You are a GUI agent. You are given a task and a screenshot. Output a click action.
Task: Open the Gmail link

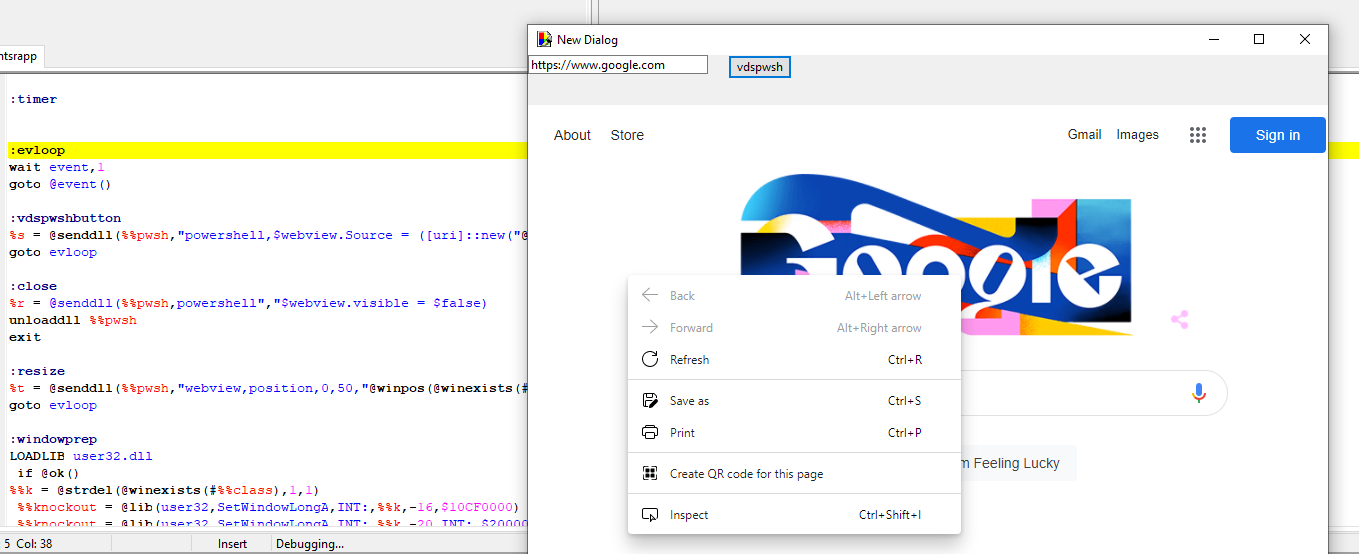coord(1084,135)
